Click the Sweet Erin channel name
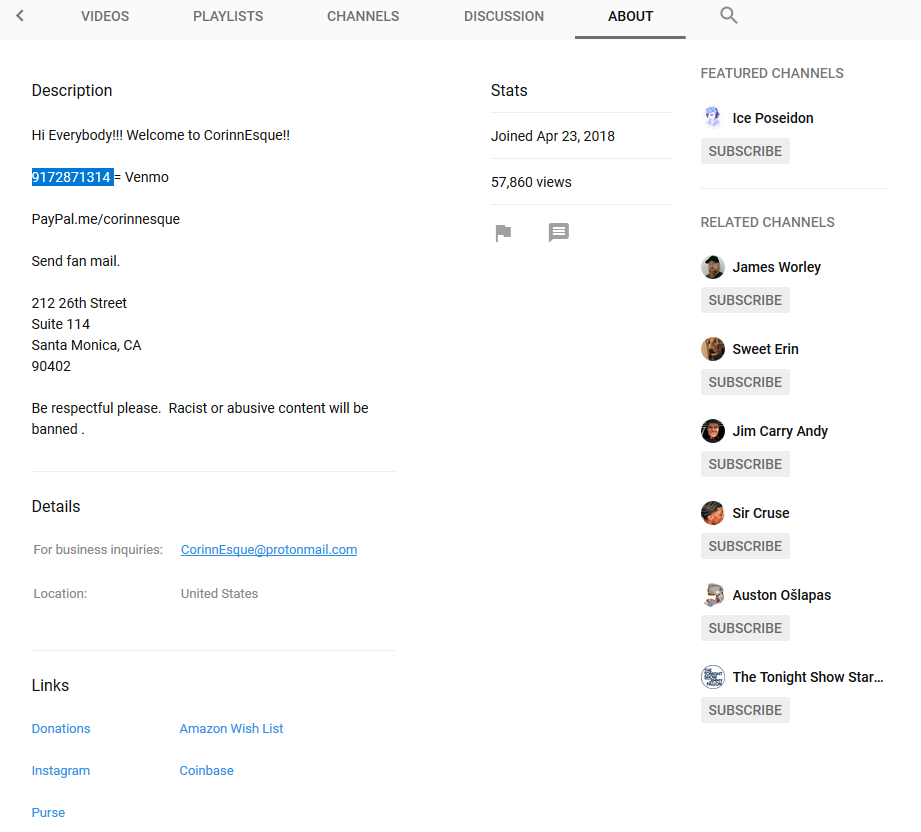The height and width of the screenshot is (832, 921). [x=765, y=349]
